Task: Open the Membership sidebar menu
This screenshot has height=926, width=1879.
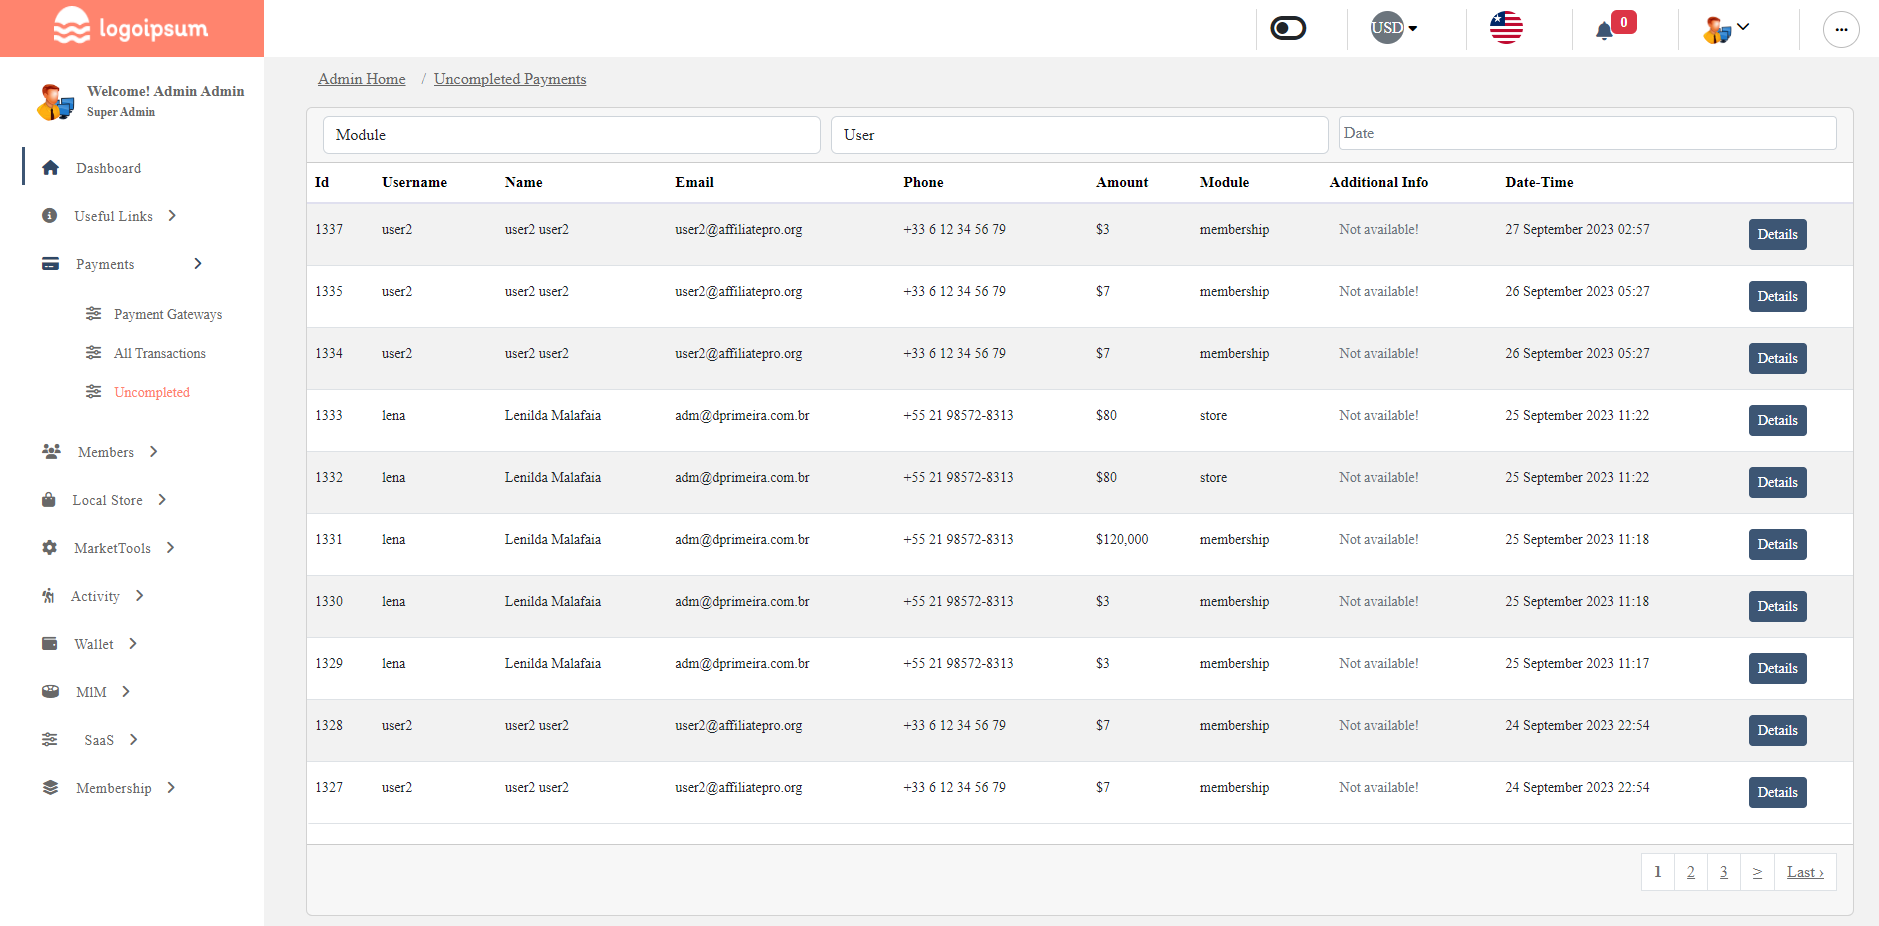Action: [114, 788]
